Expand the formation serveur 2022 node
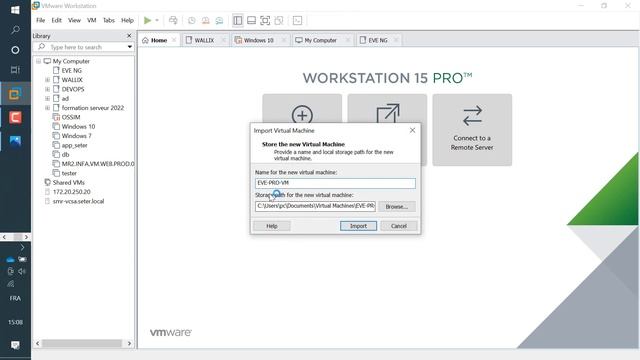The width and height of the screenshot is (640, 360). point(47,108)
